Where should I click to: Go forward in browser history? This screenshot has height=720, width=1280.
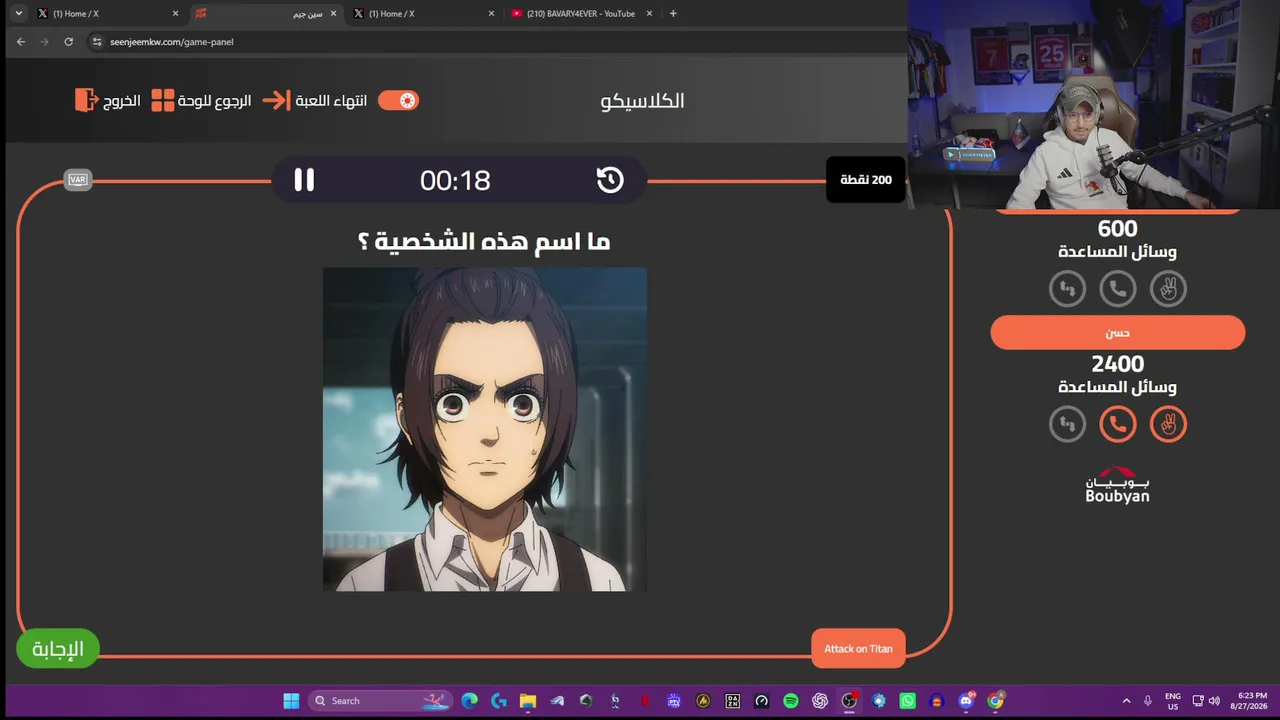(44, 42)
